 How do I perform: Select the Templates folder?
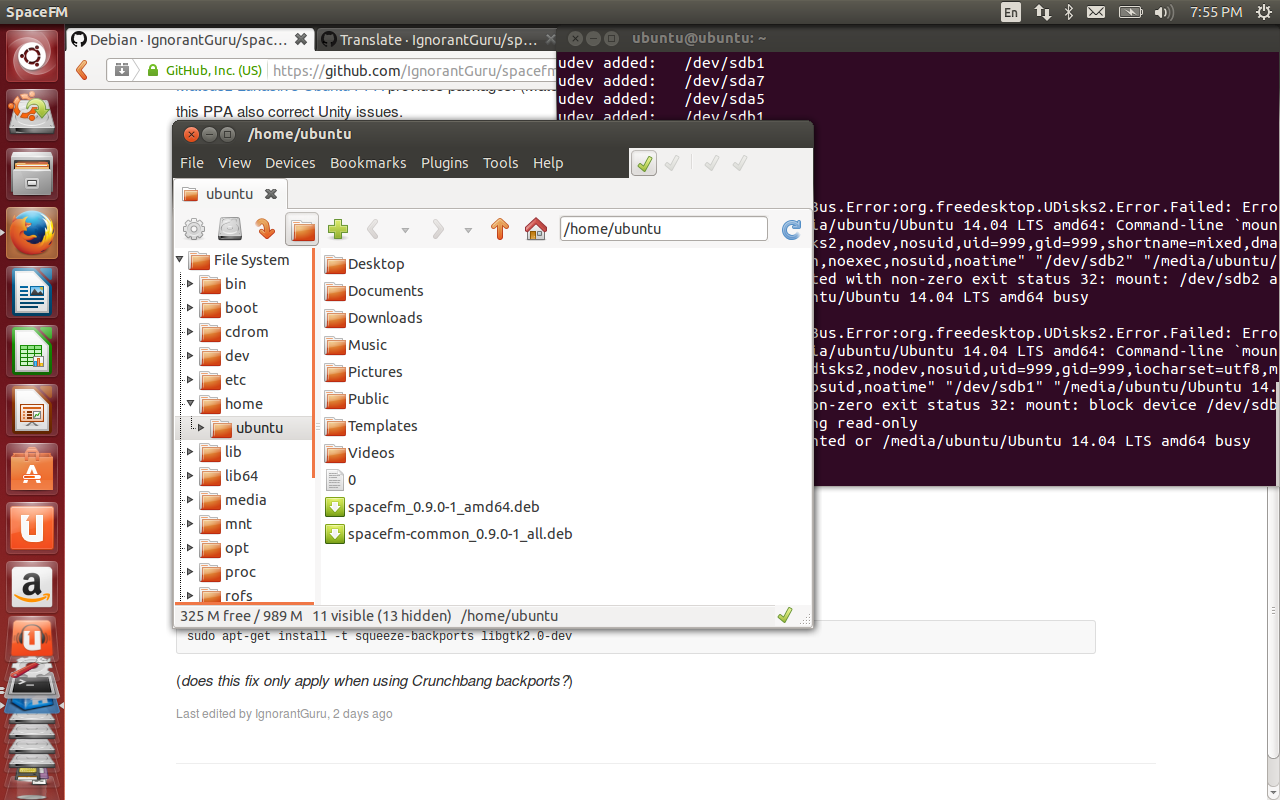point(371,426)
